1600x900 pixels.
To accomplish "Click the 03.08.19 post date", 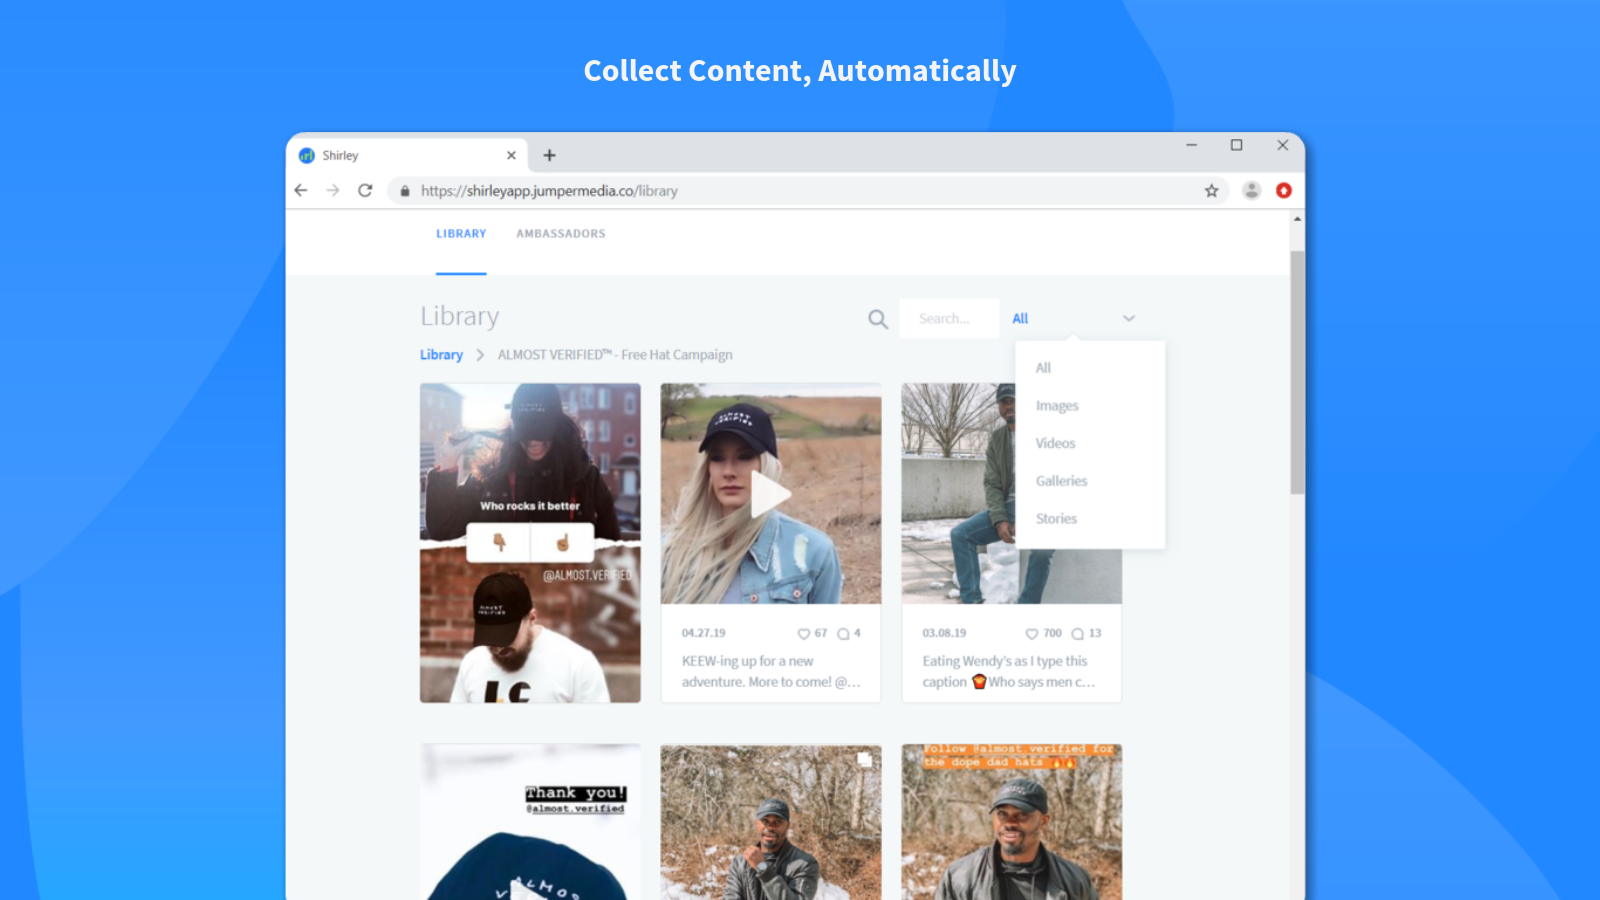I will click(944, 634).
